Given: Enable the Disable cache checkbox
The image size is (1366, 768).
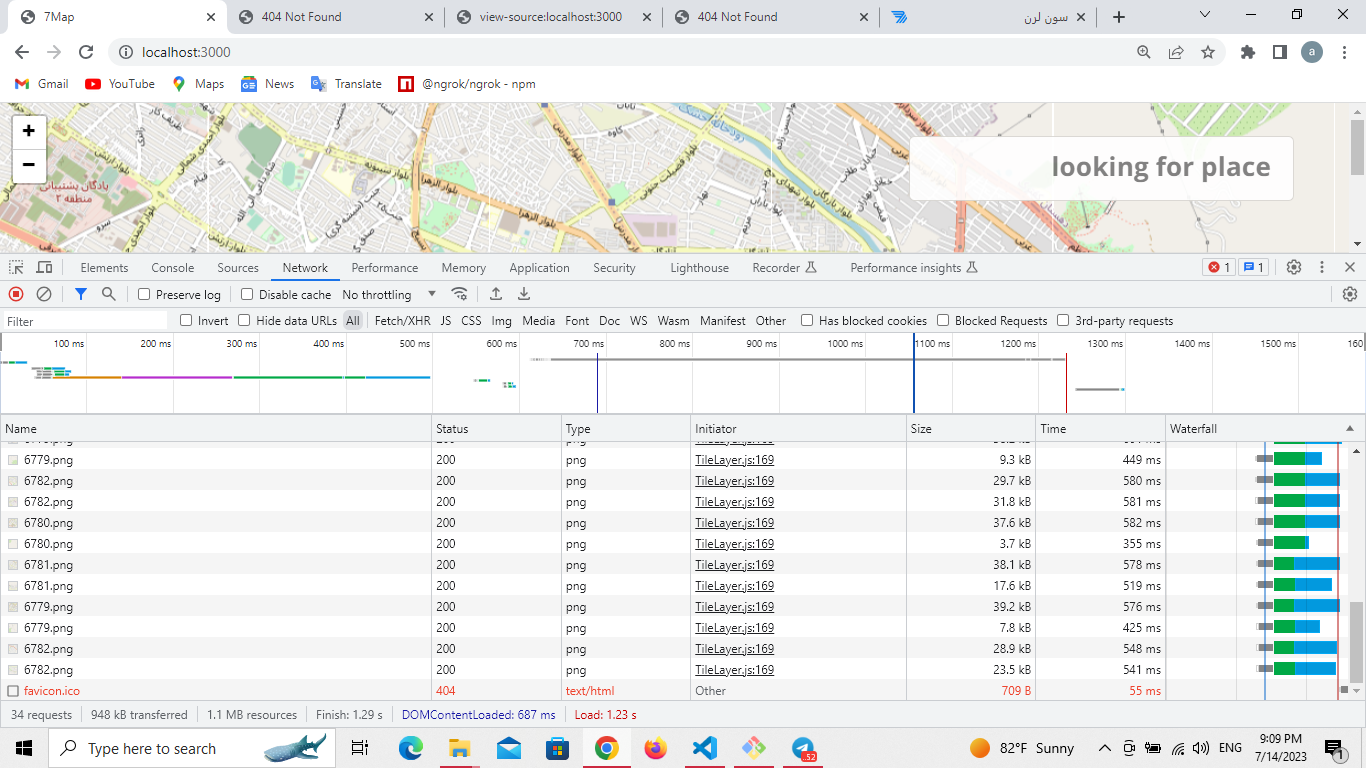Looking at the screenshot, I should click(x=247, y=294).
